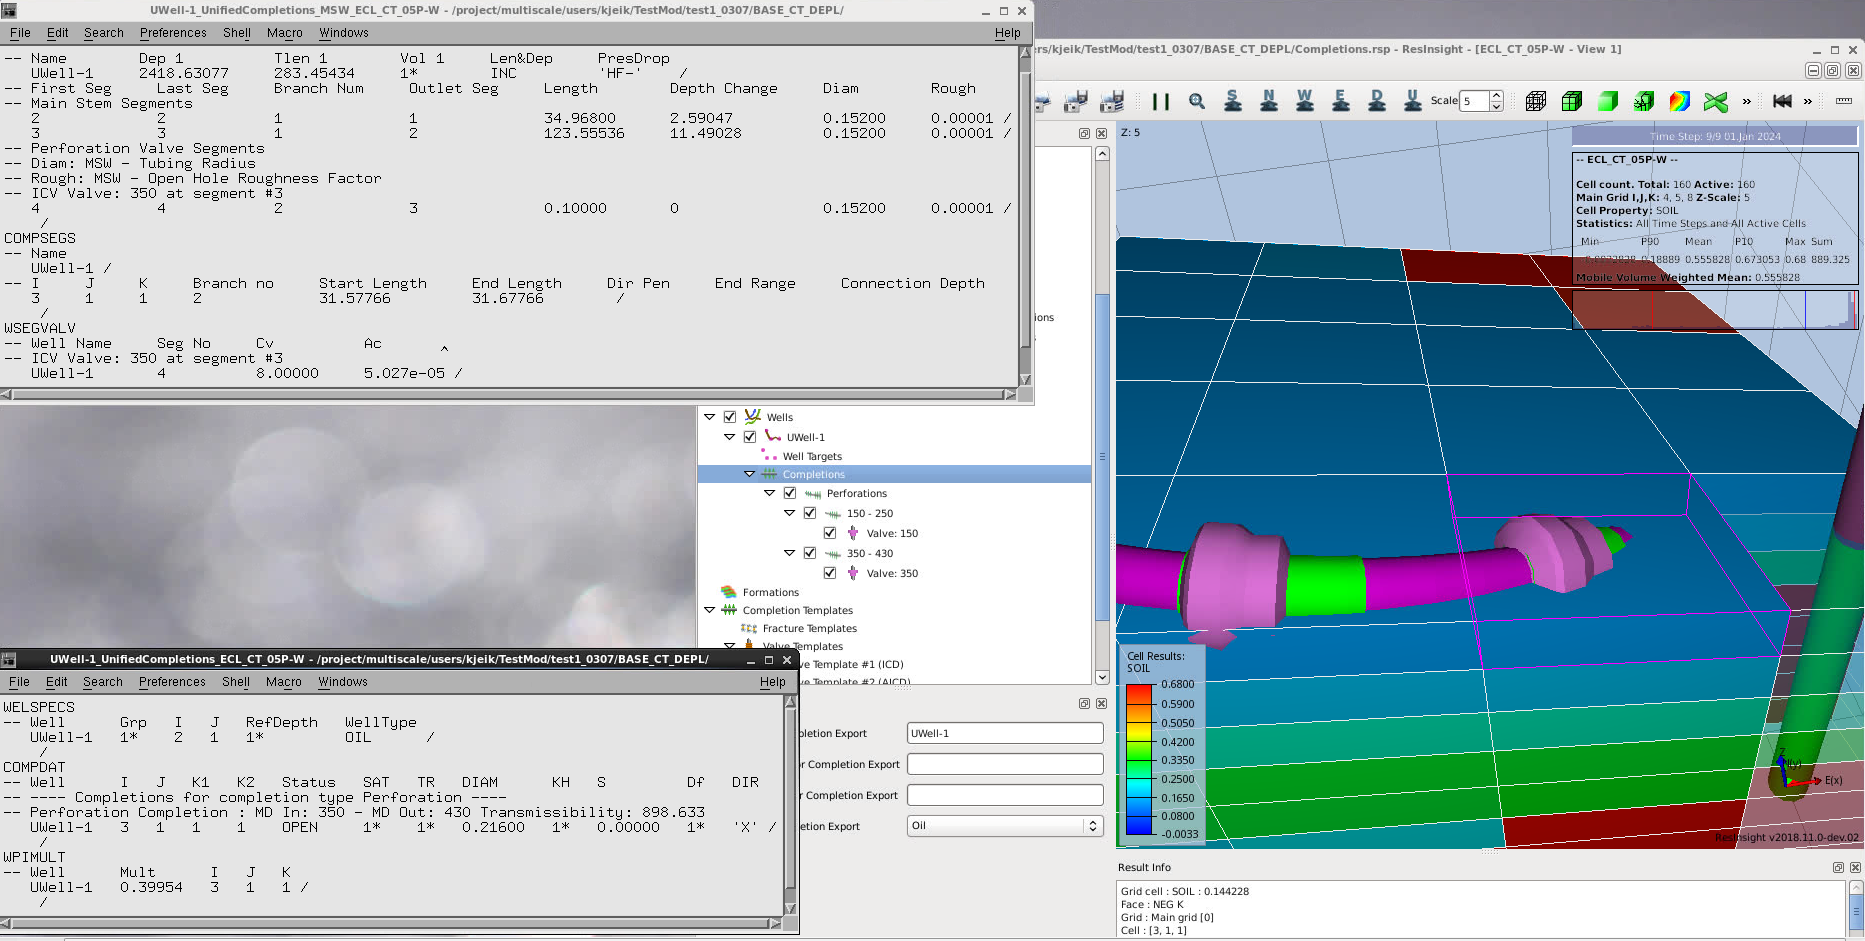Select the surface-with-mesh green cube draw style
The width and height of the screenshot is (1865, 941).
point(1572,101)
